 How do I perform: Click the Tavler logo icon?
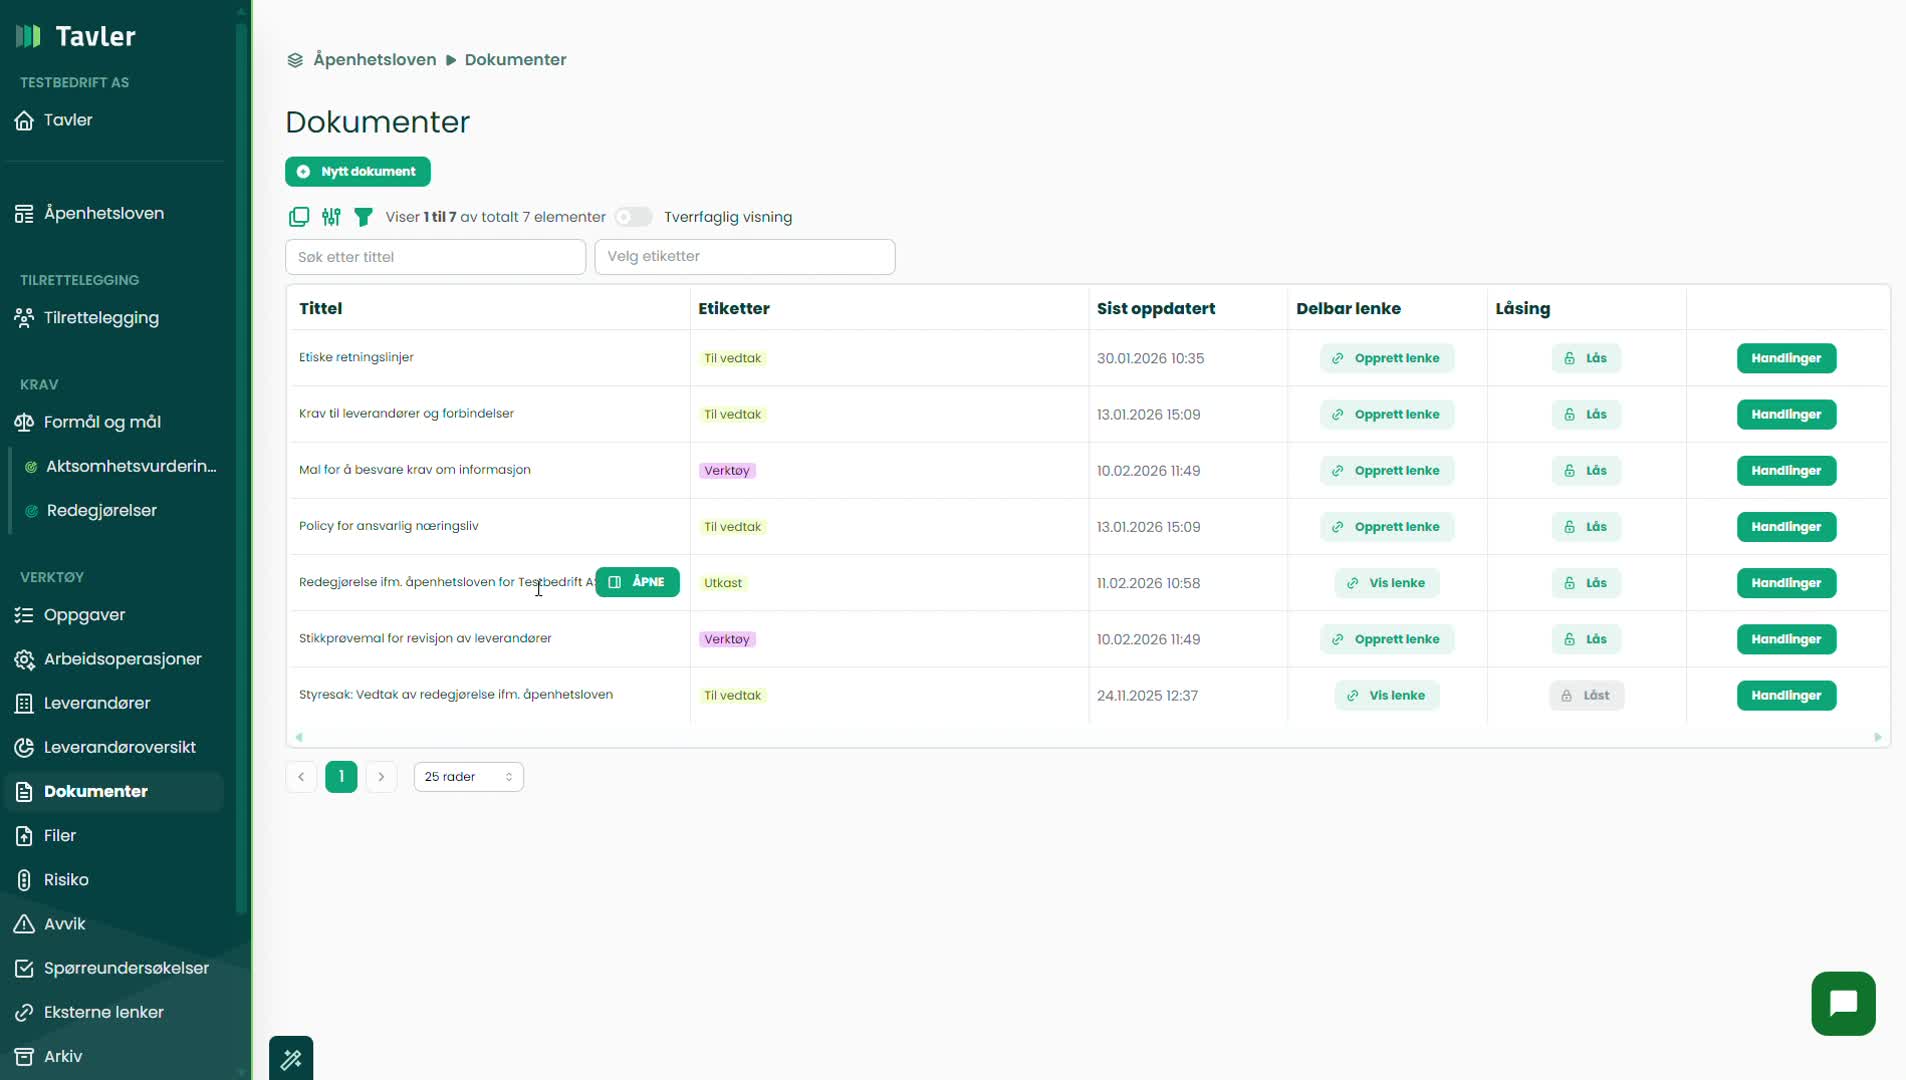pyautogui.click(x=29, y=36)
